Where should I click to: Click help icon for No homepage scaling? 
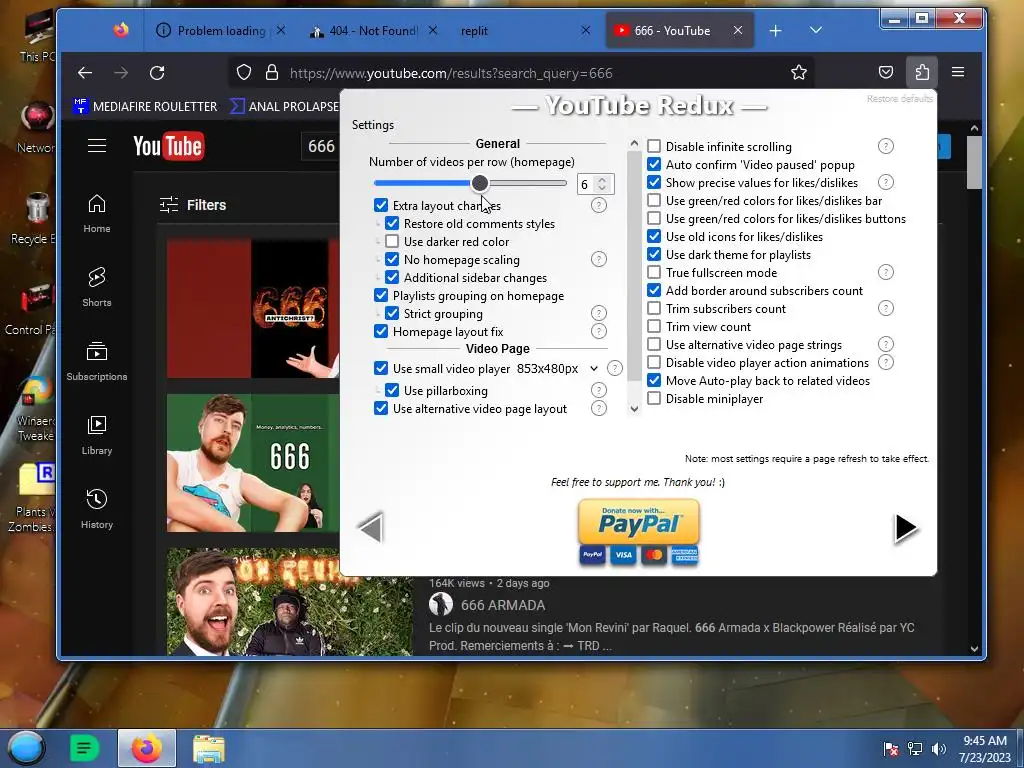click(598, 259)
